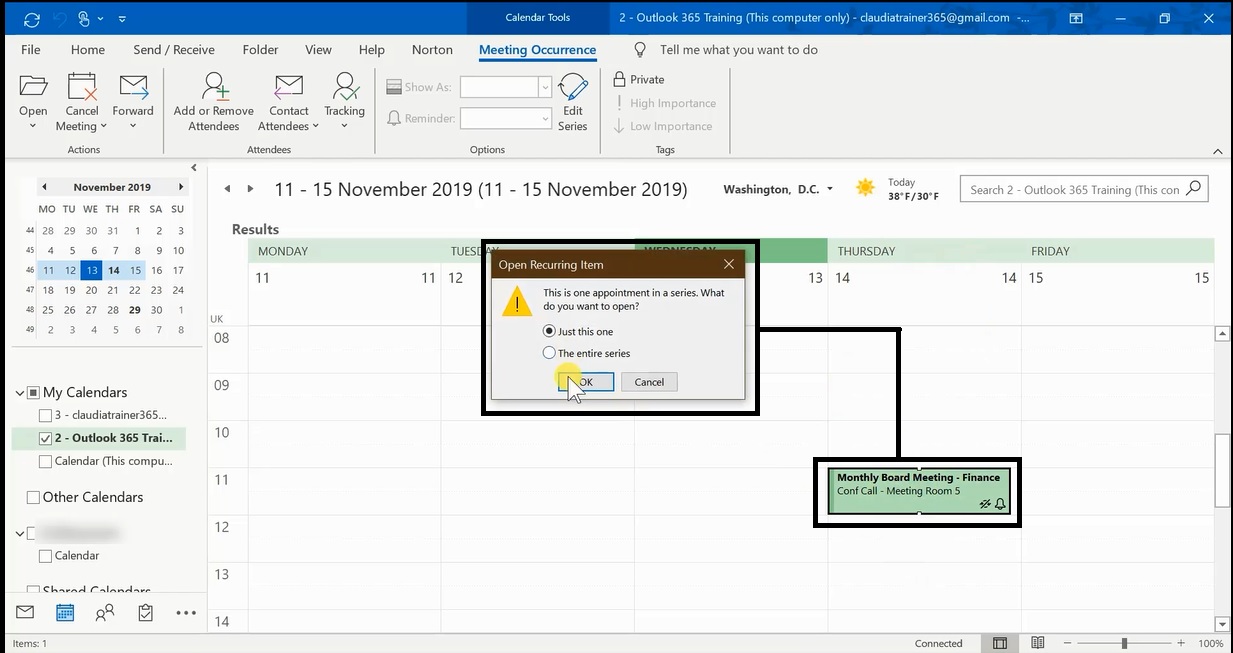This screenshot has width=1233, height=653.
Task: Click the calendar vertical scrollbar thumb
Action: point(1221,470)
